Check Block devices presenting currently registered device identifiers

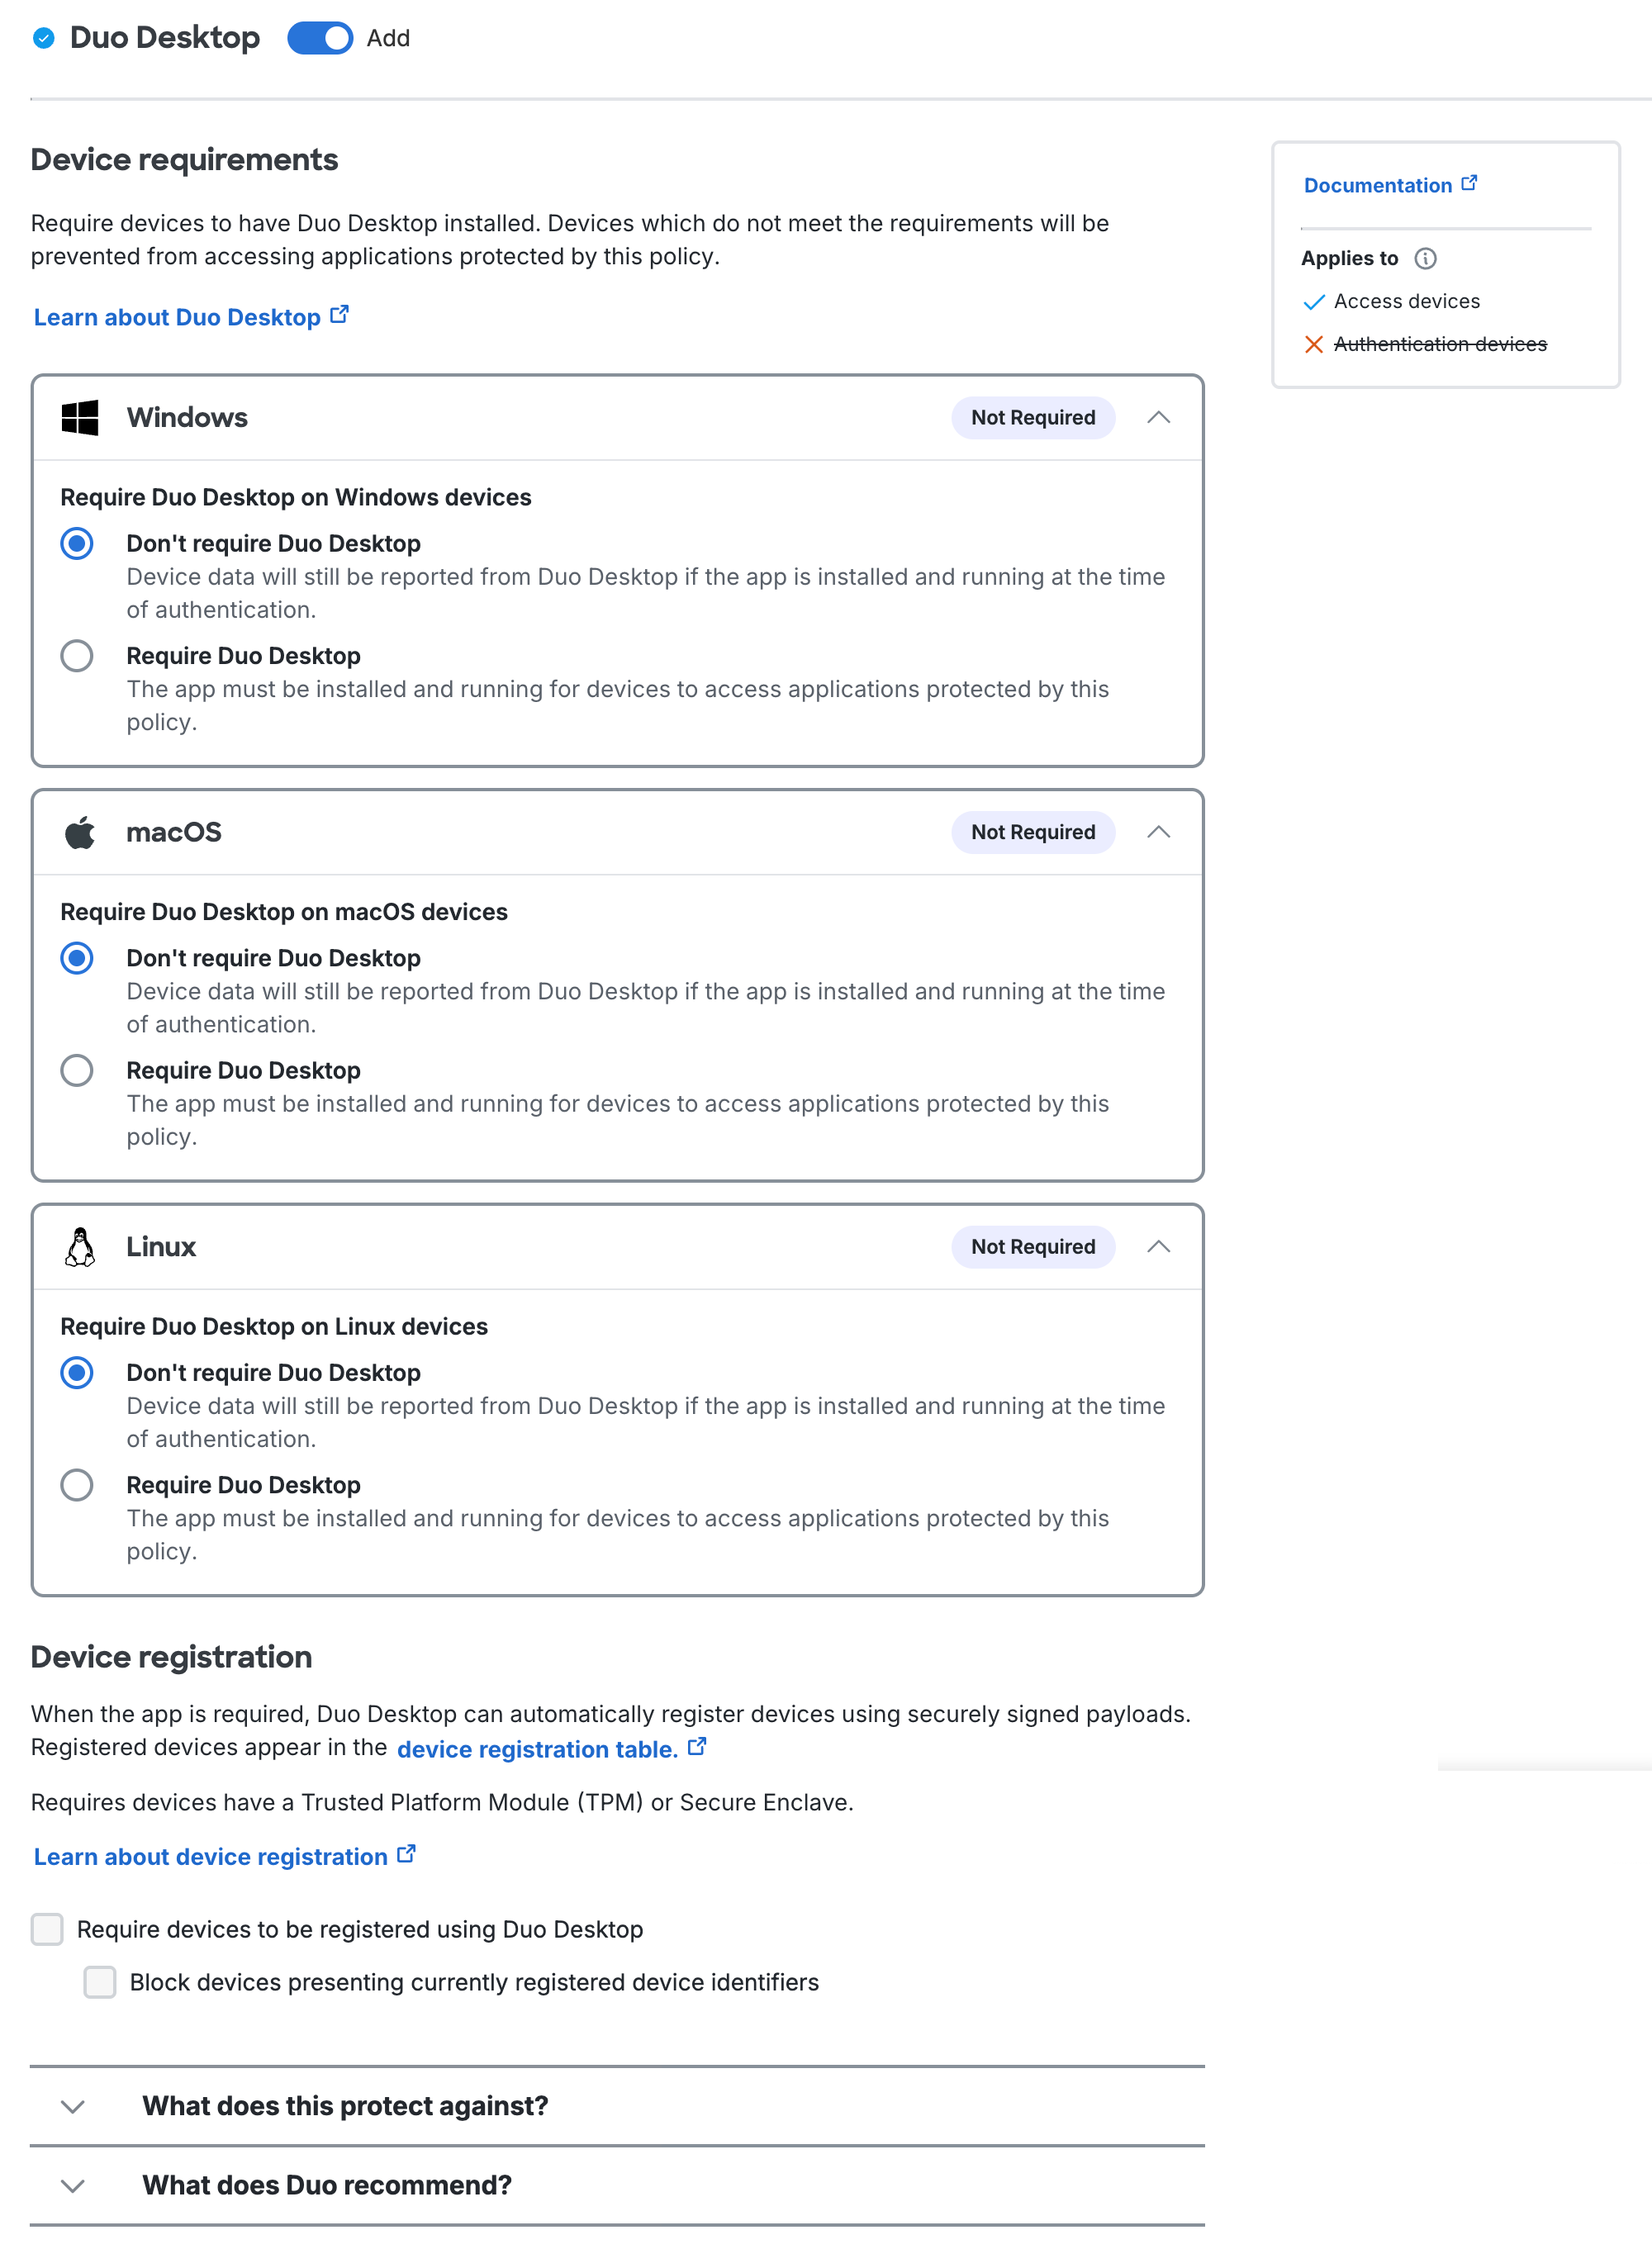100,1983
